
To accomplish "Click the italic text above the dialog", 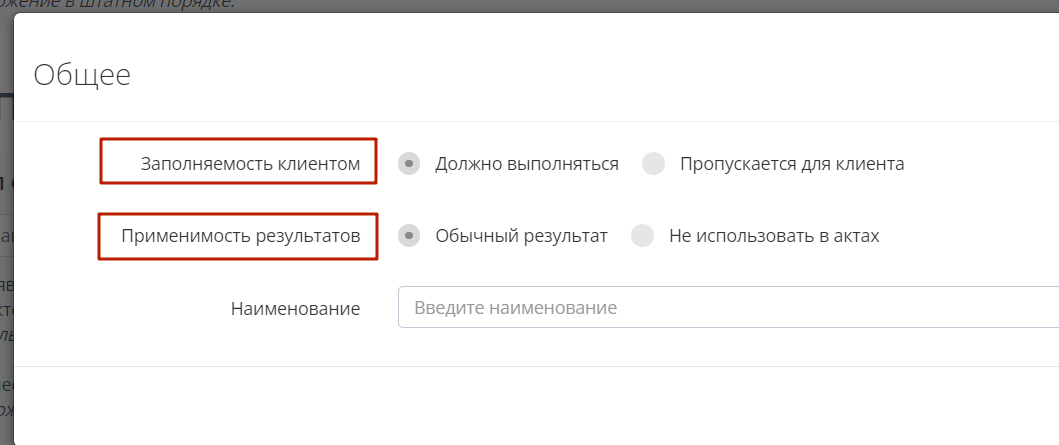I will tap(120, 5).
